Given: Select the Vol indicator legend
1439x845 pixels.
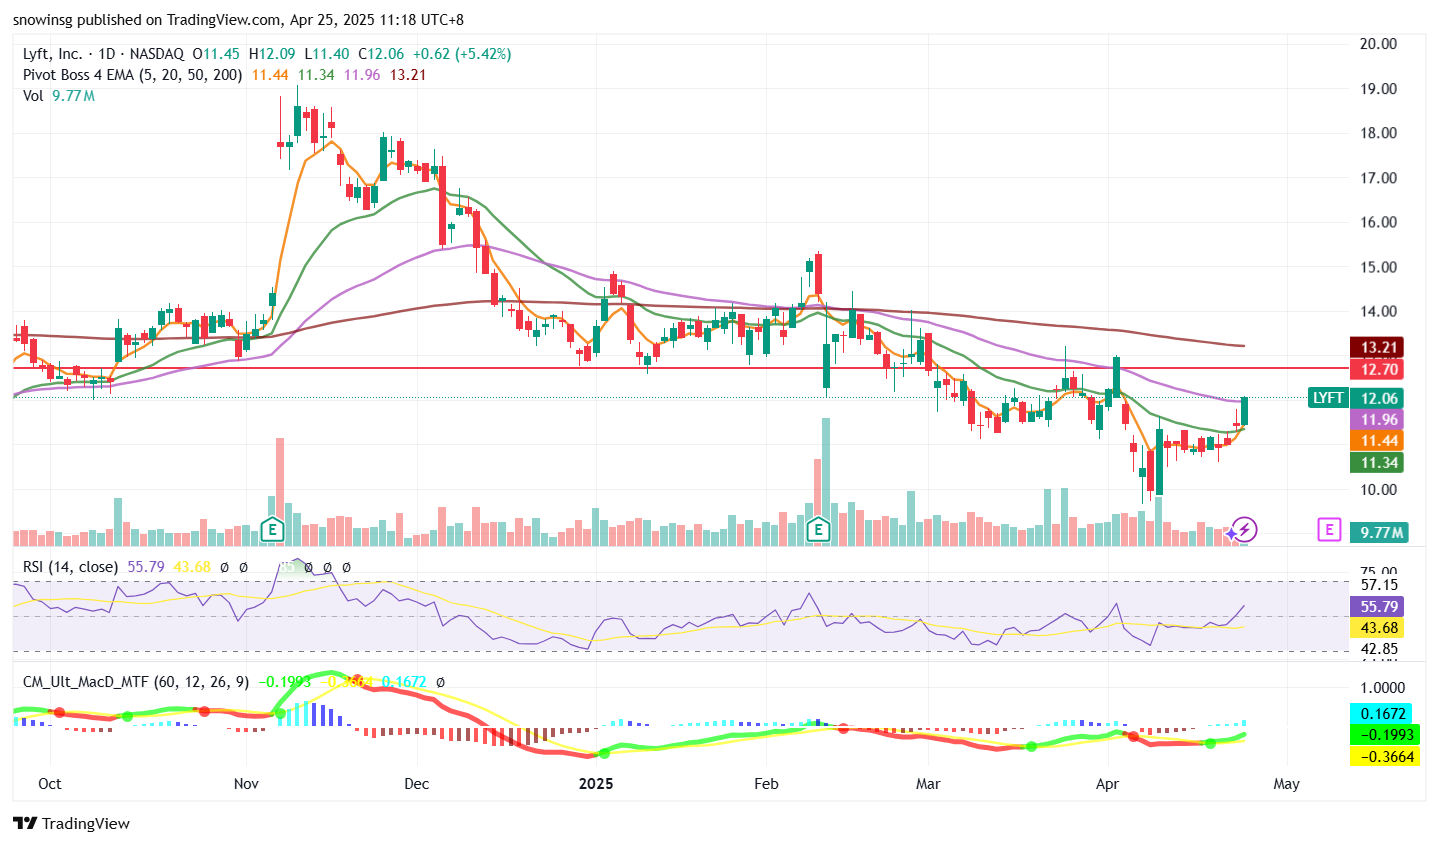Looking at the screenshot, I should [x=33, y=96].
